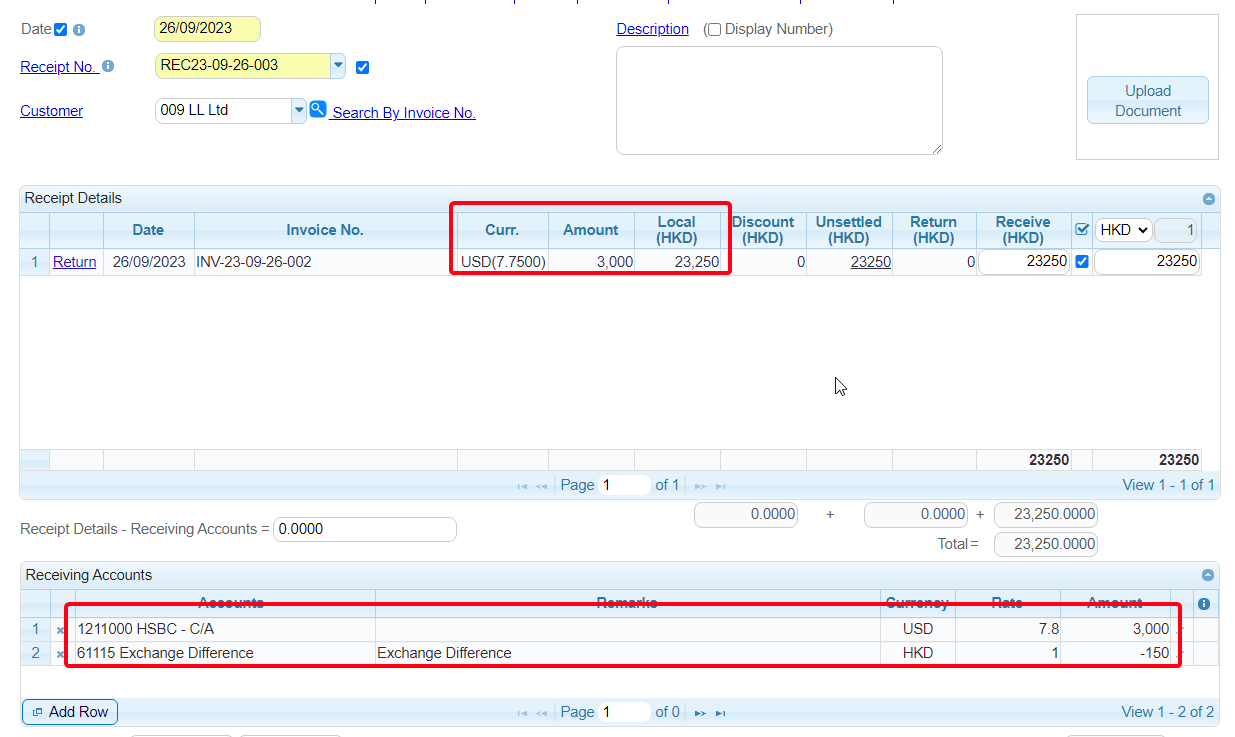This screenshot has width=1235, height=737.
Task: Collapse the Receiving Accounts panel
Action: (x=1208, y=575)
